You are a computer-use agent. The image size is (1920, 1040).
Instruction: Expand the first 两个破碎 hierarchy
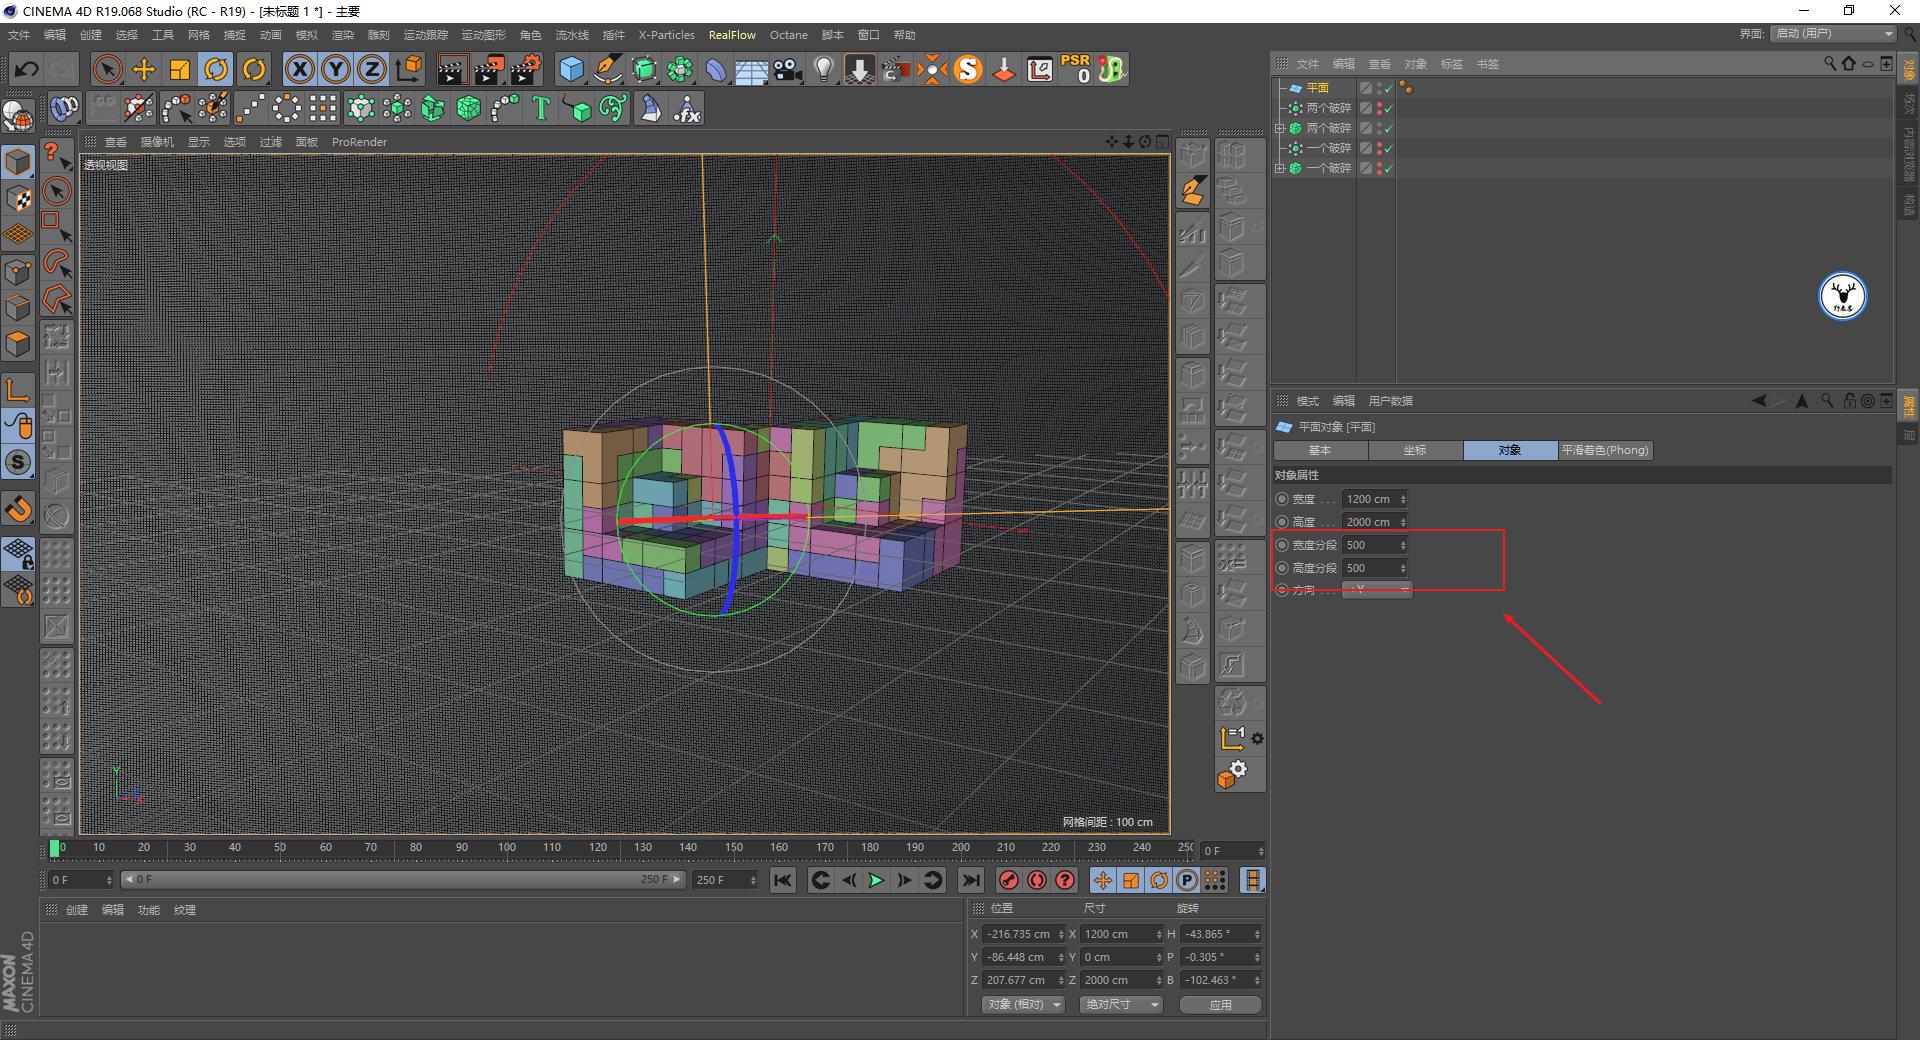click(1280, 128)
